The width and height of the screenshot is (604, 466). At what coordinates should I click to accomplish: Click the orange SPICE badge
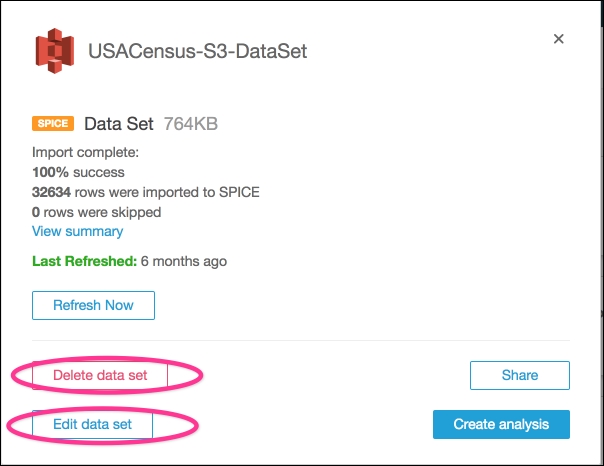[x=53, y=124]
